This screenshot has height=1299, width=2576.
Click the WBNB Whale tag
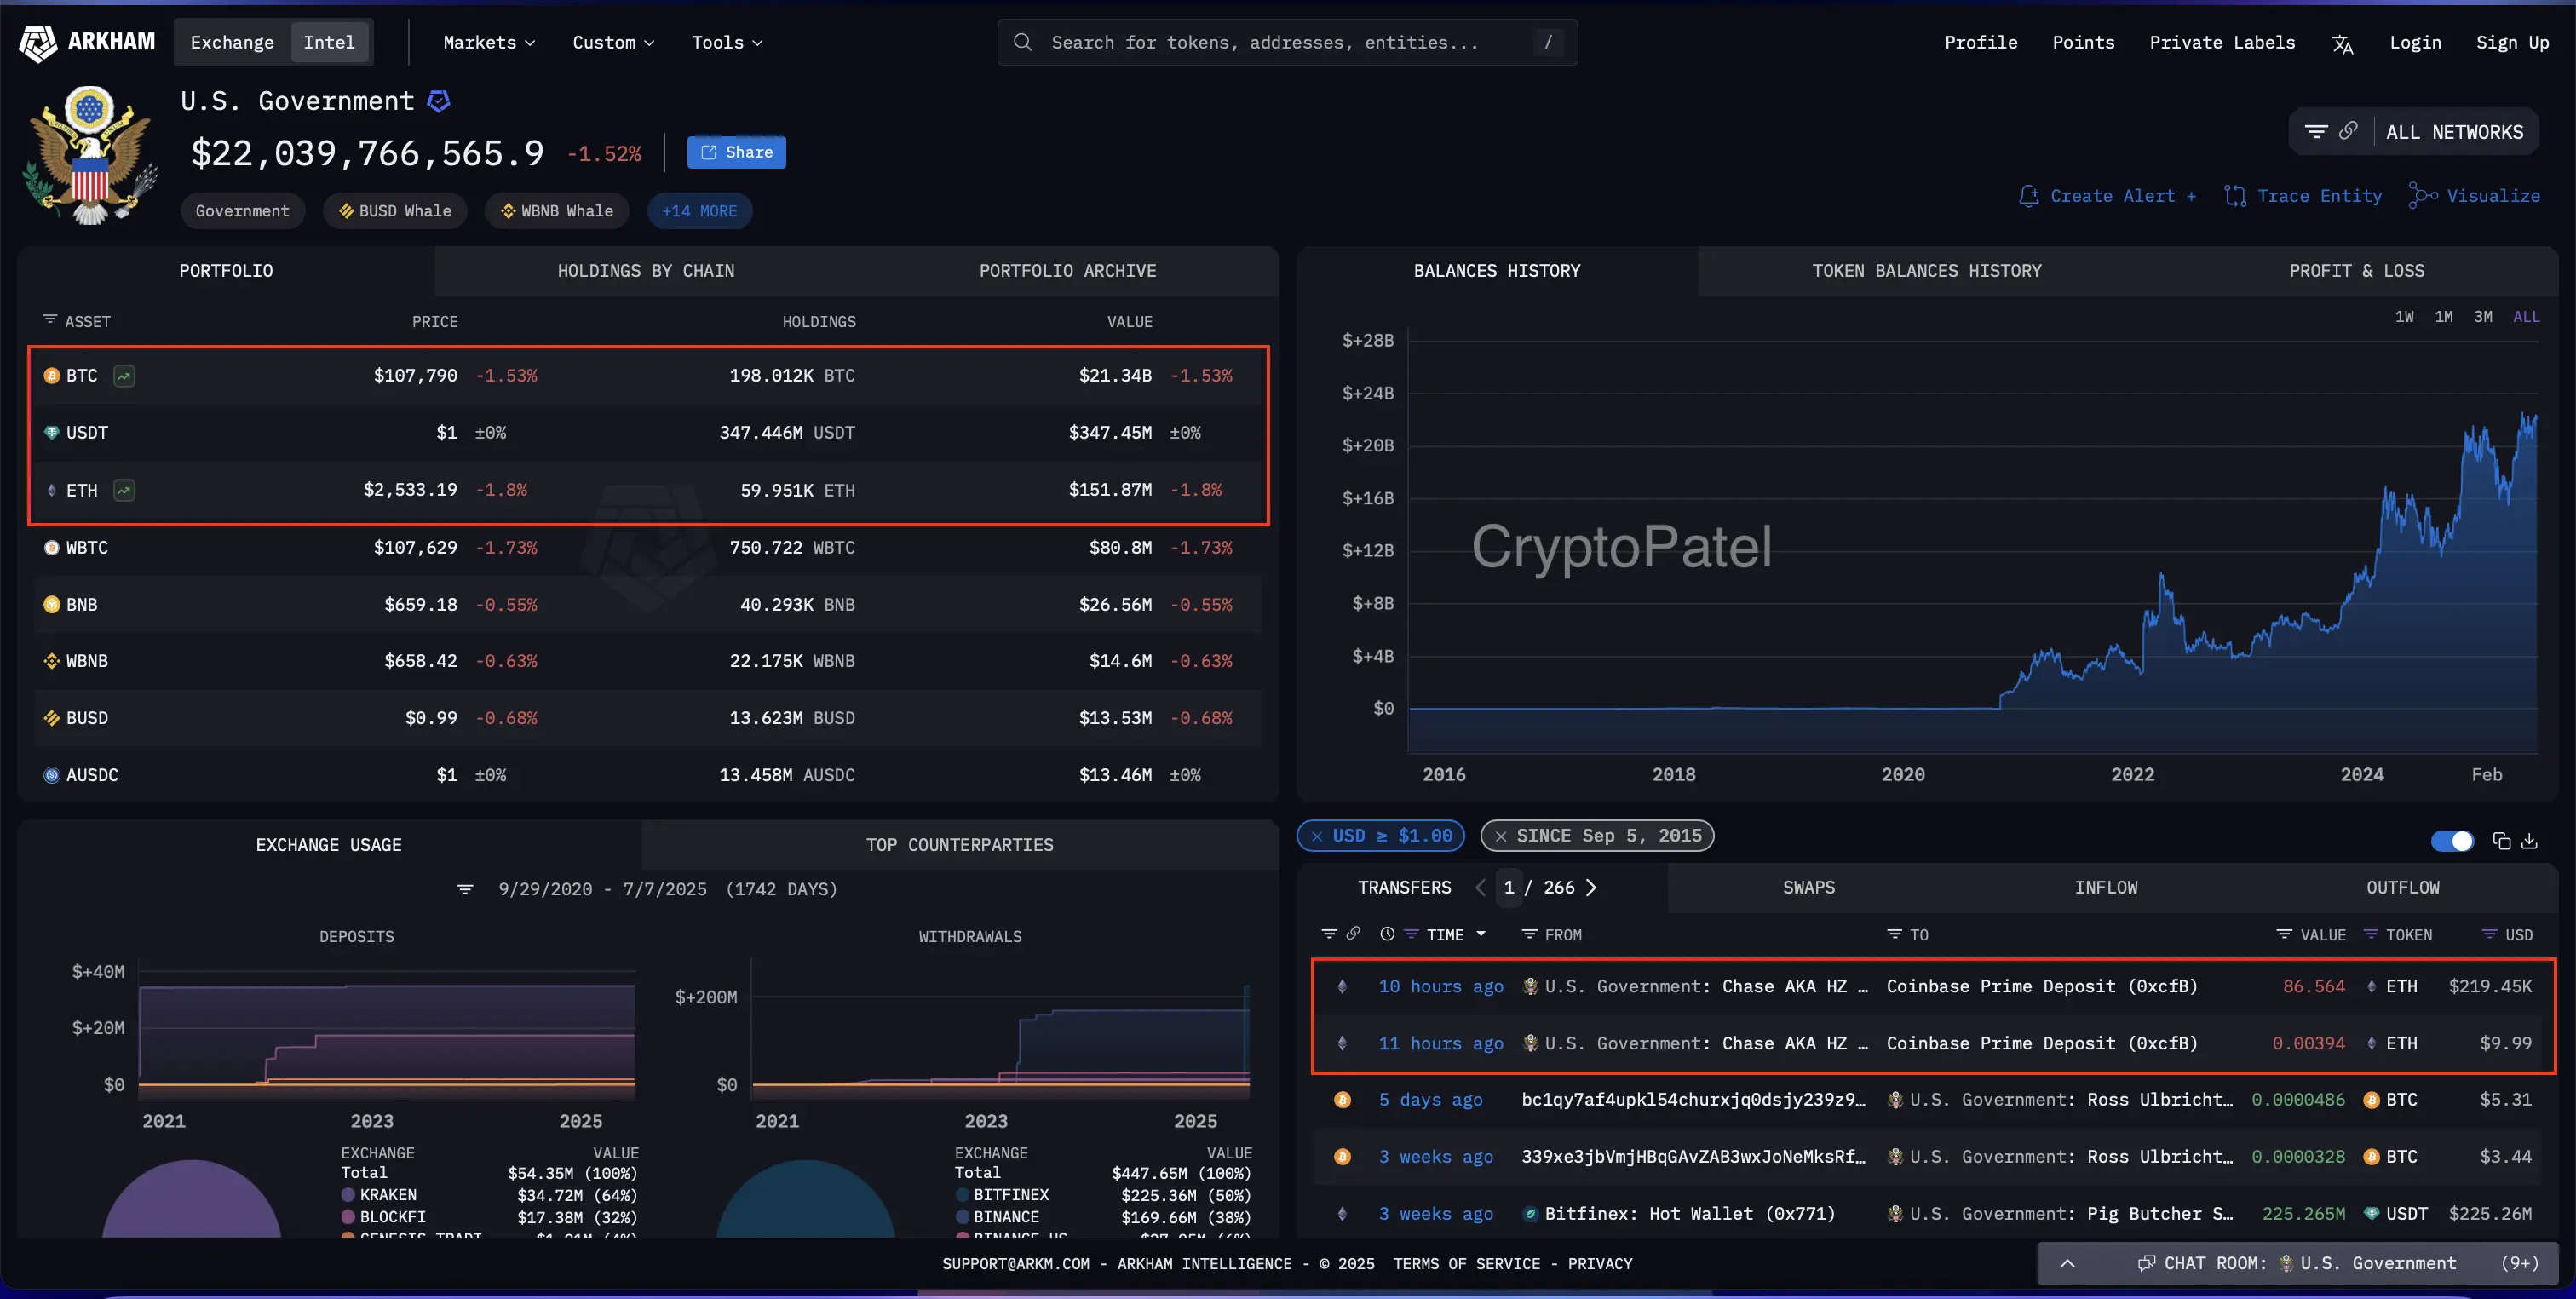[557, 211]
